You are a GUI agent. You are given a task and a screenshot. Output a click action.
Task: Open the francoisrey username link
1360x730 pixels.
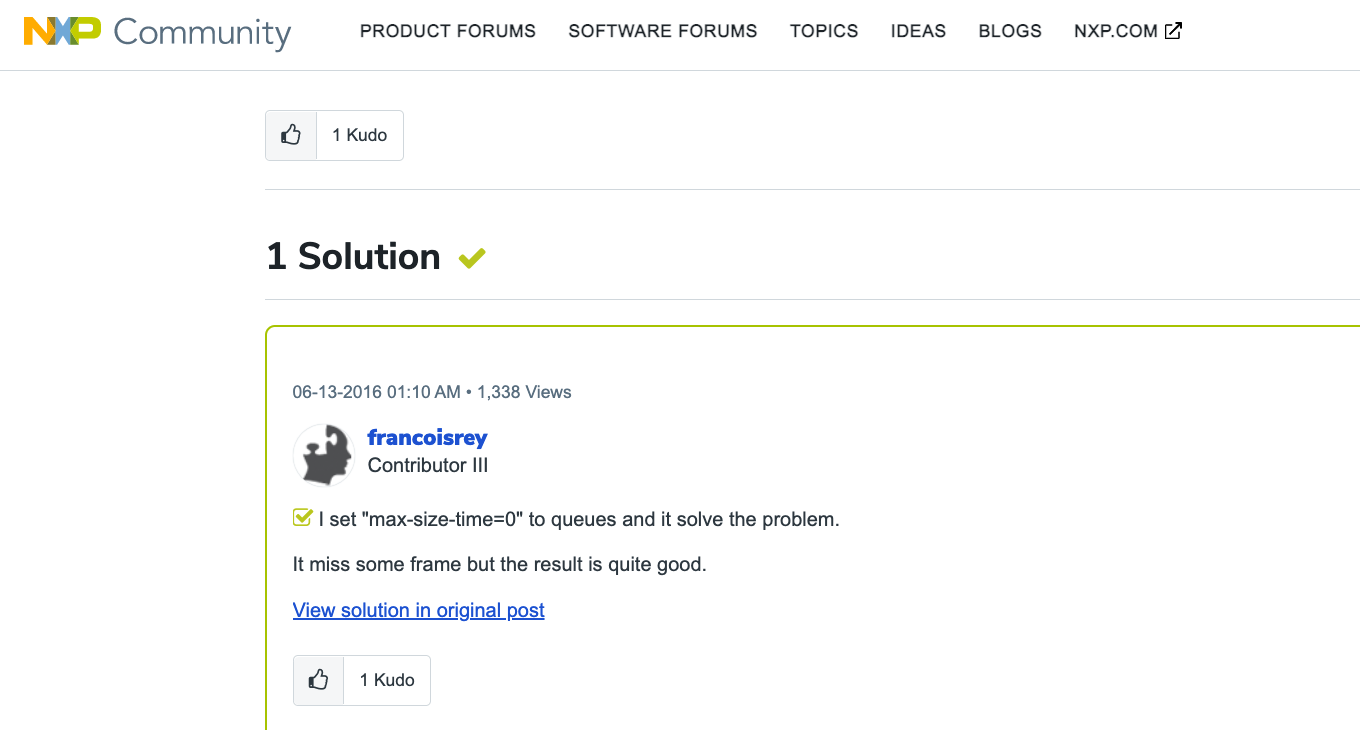click(427, 438)
